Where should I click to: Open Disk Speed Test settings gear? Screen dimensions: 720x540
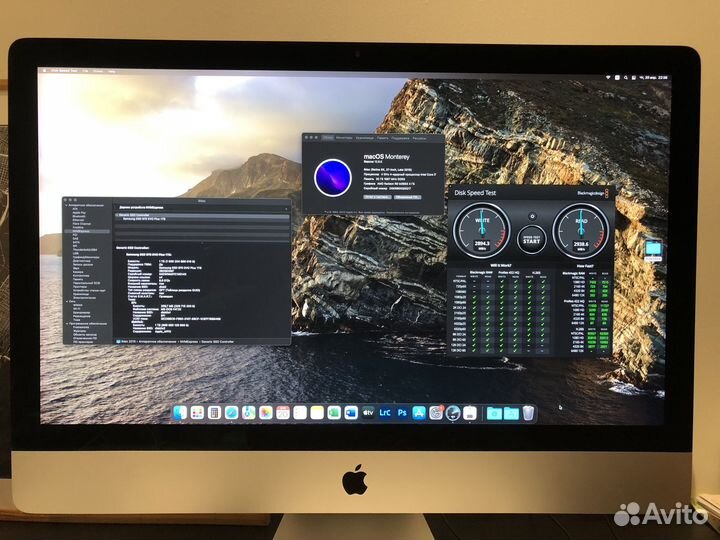coord(532,216)
